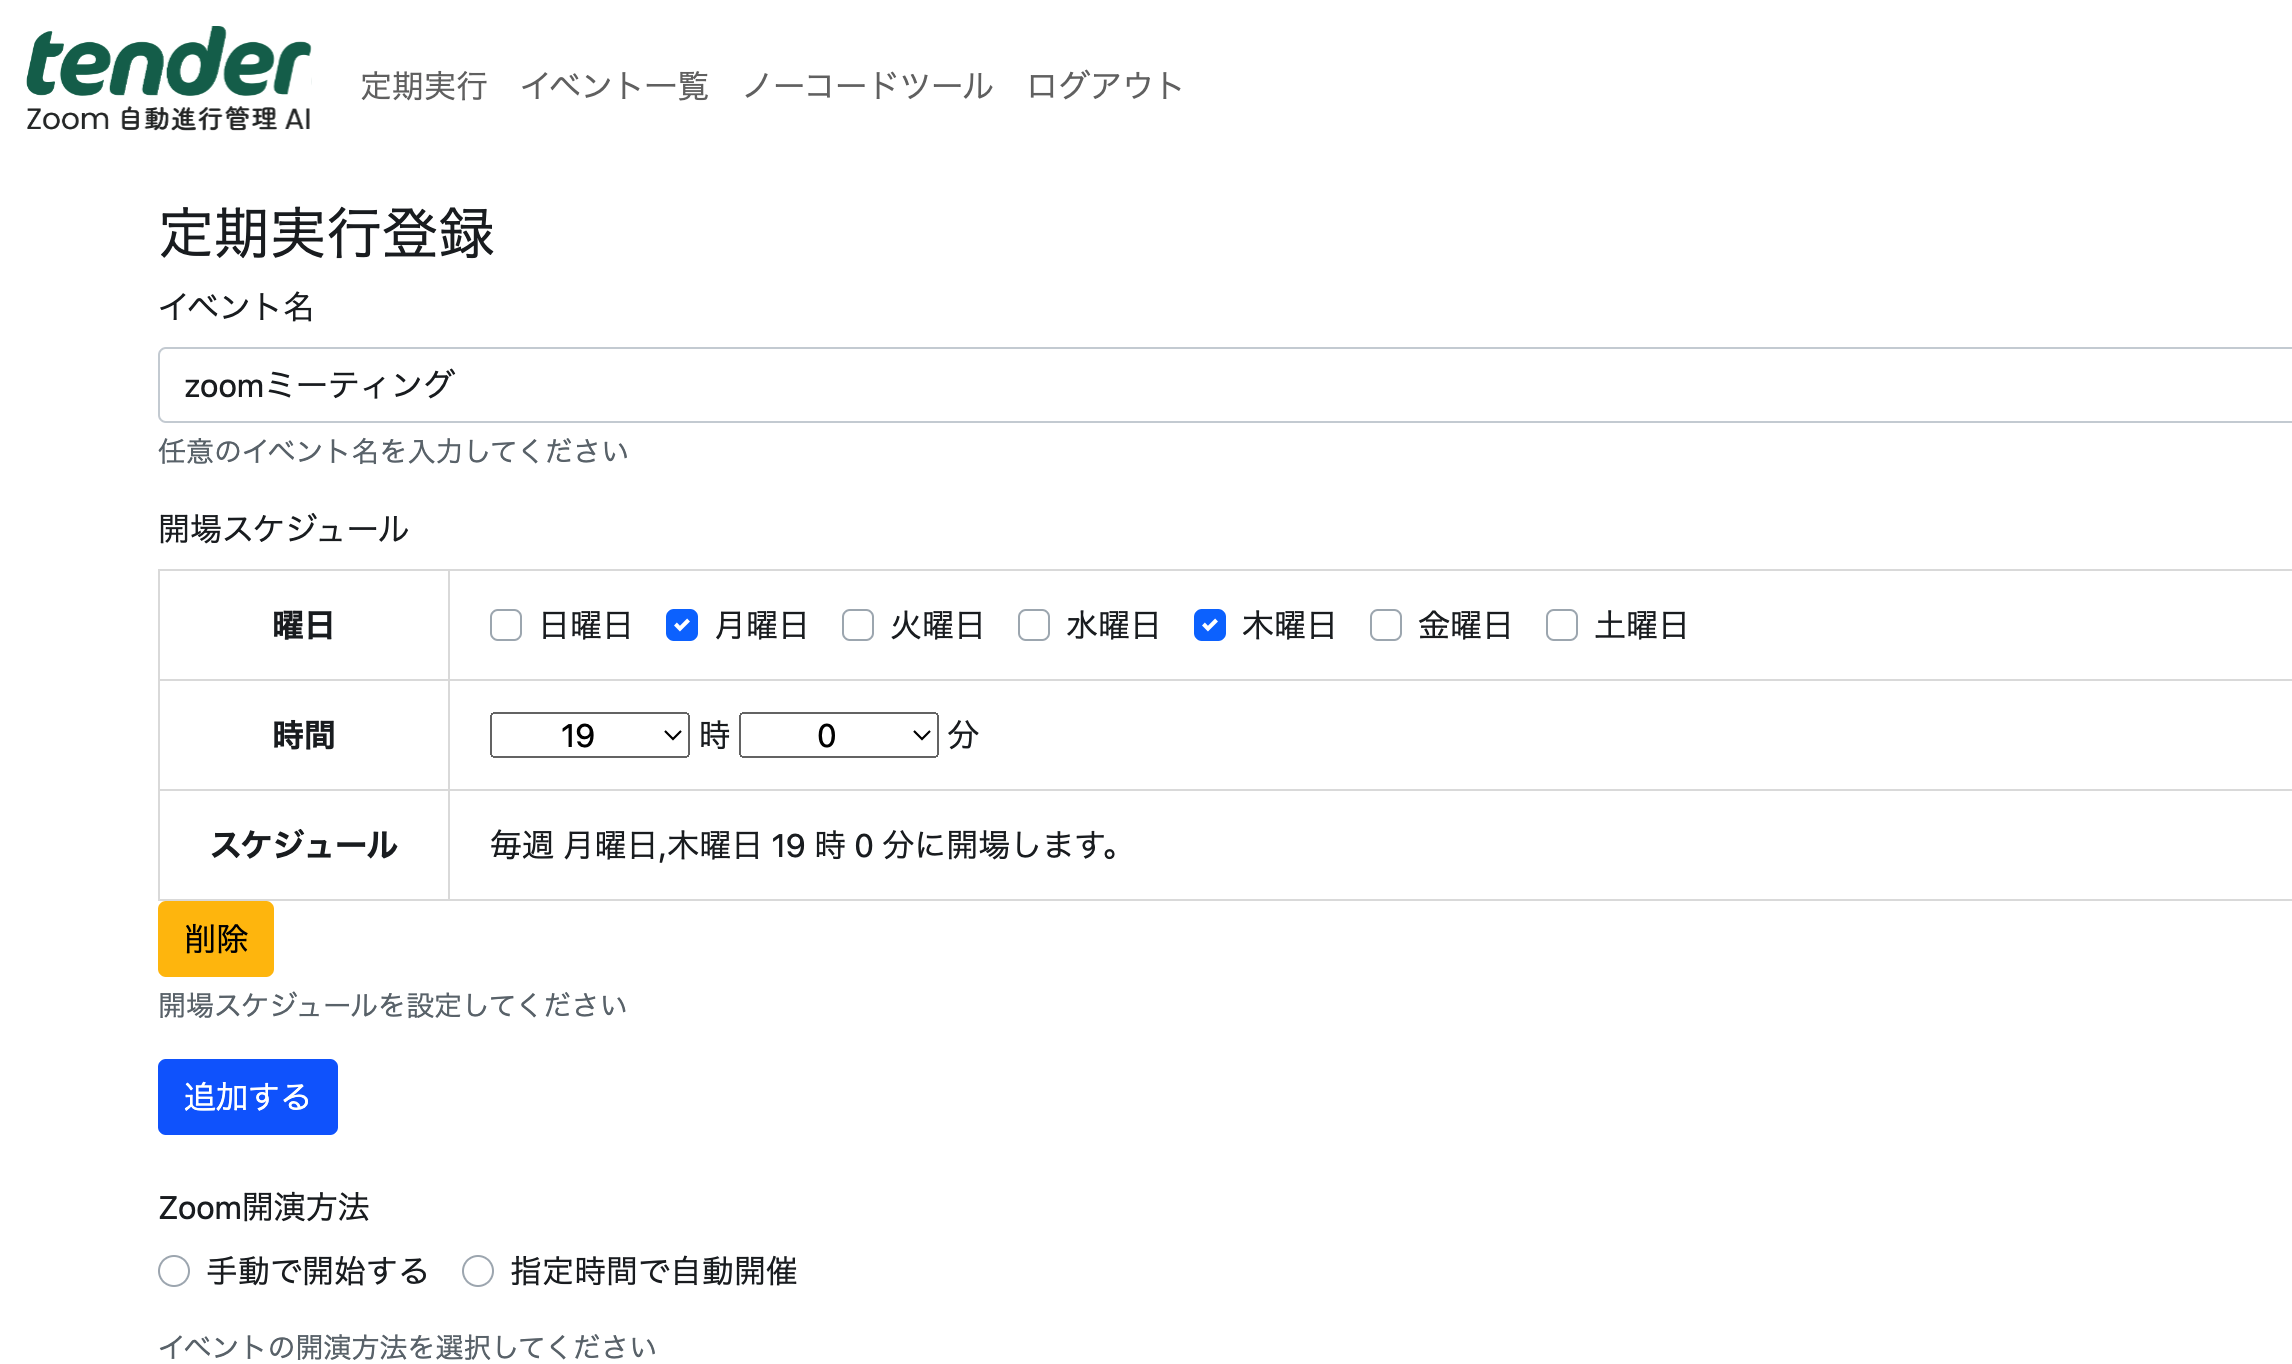
Task: Click the blue 追加する button
Action: coord(247,1097)
